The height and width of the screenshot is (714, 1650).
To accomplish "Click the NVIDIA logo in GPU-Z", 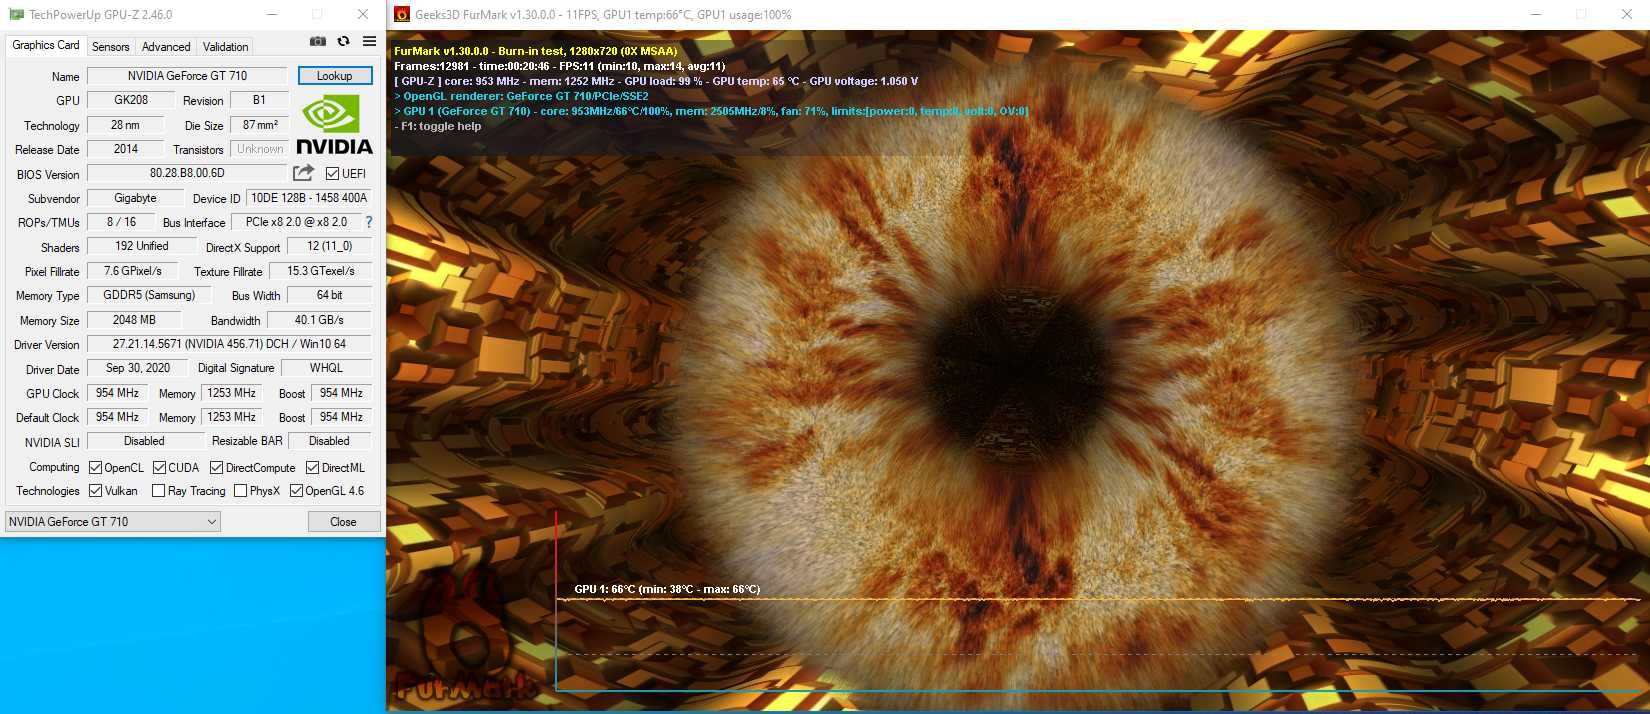I will click(334, 125).
